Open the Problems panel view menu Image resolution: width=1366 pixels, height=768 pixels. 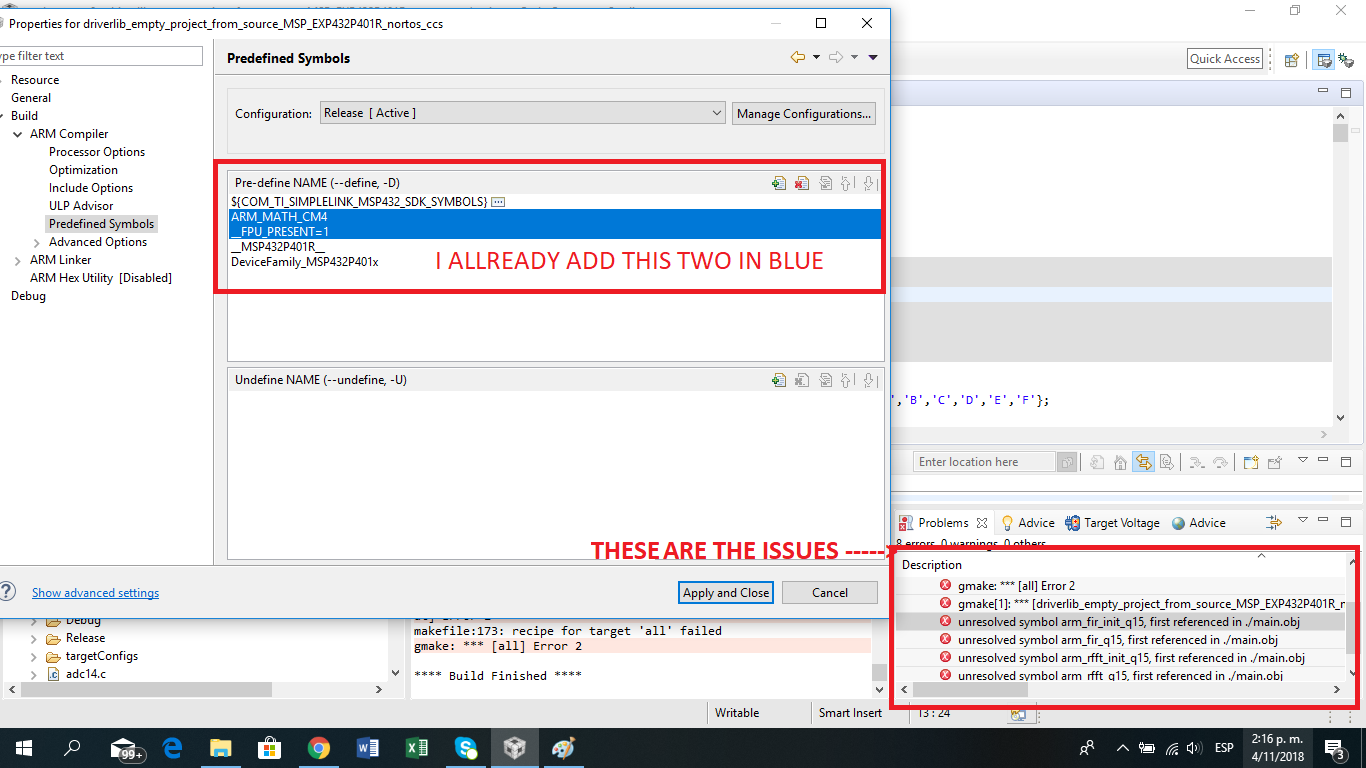[1303, 520]
